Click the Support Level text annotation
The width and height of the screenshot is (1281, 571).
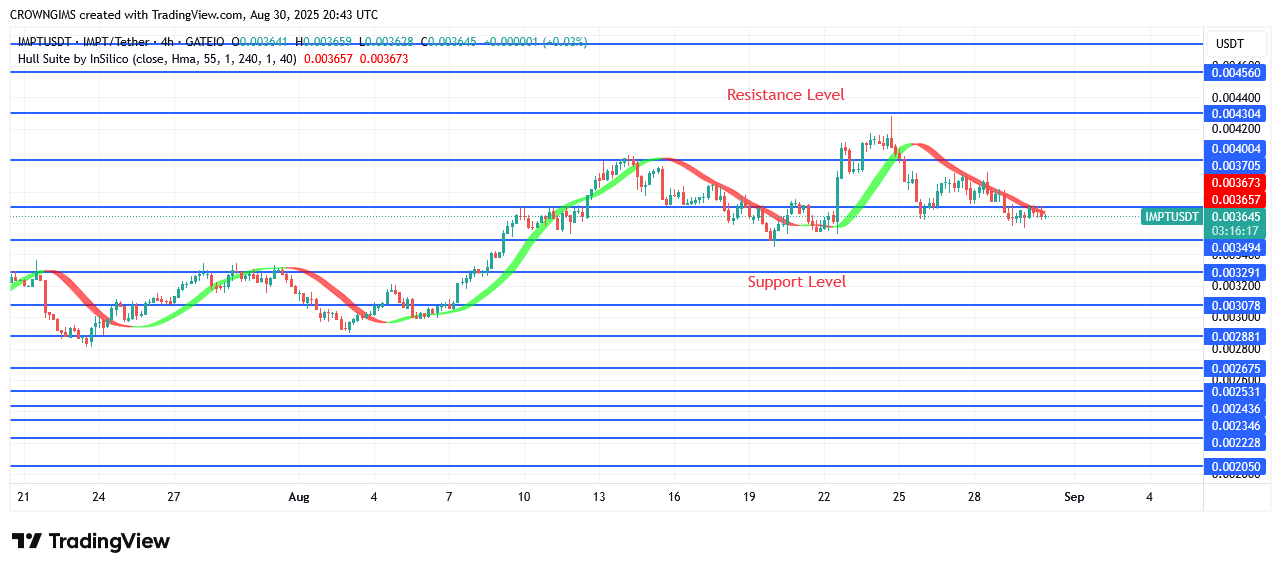click(x=797, y=282)
